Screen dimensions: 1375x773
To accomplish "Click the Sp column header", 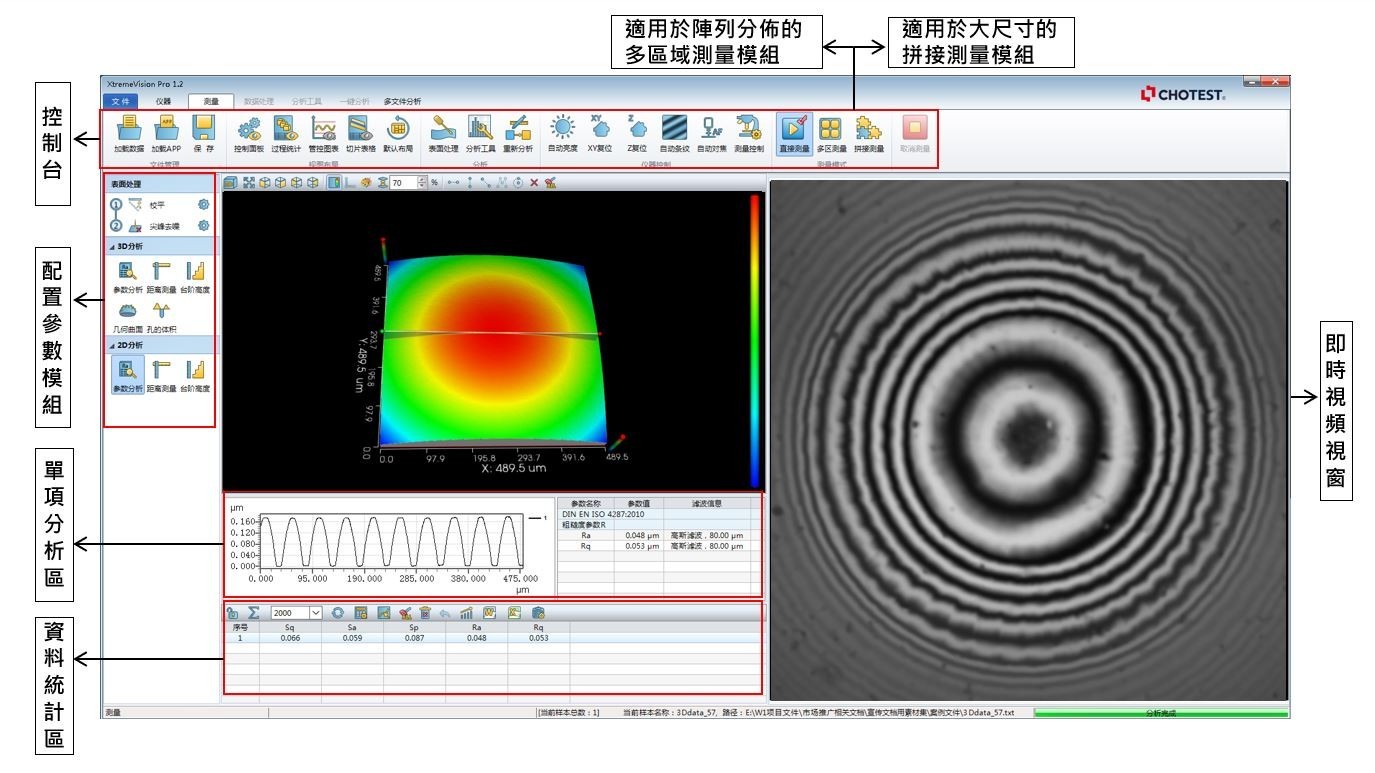I will click(x=415, y=627).
